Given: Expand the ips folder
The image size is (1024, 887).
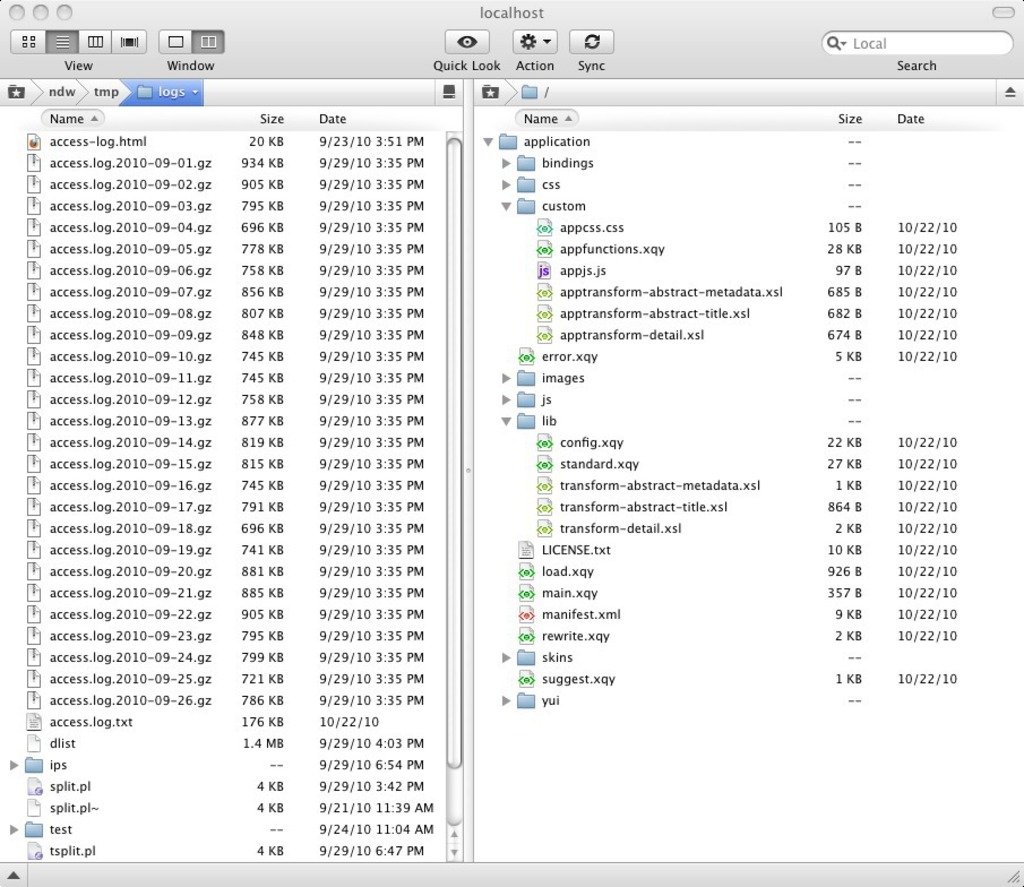Looking at the screenshot, I should pos(14,765).
